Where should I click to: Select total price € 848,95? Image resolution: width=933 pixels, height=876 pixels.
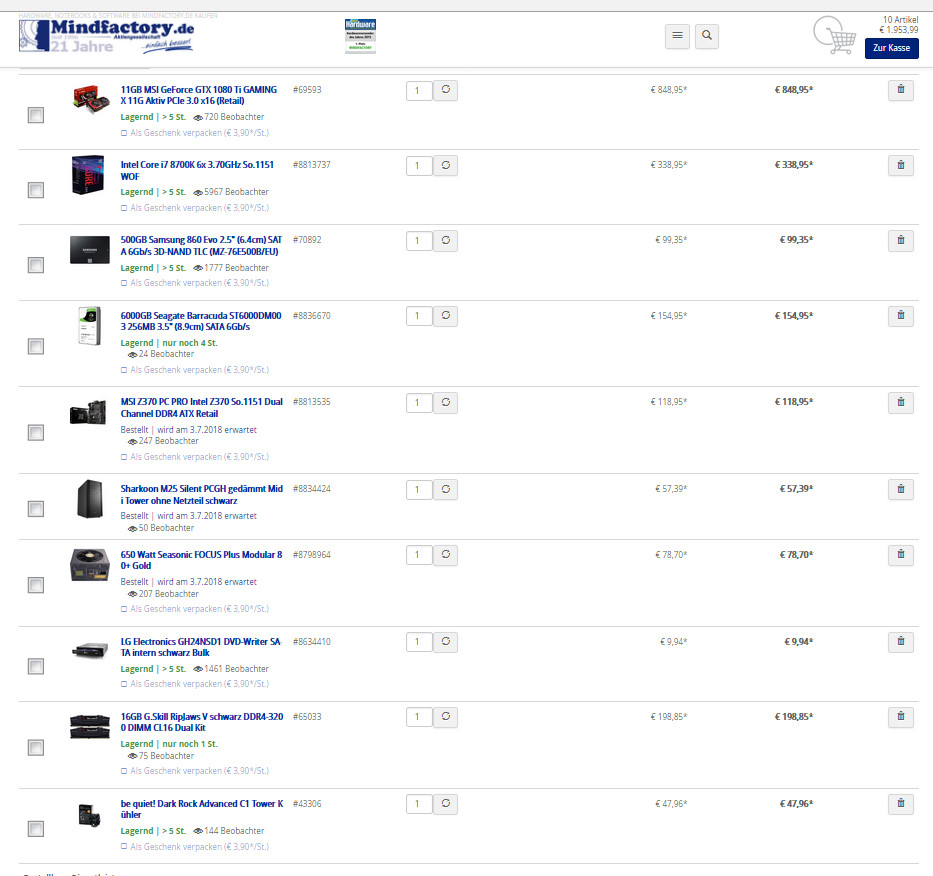[794, 89]
